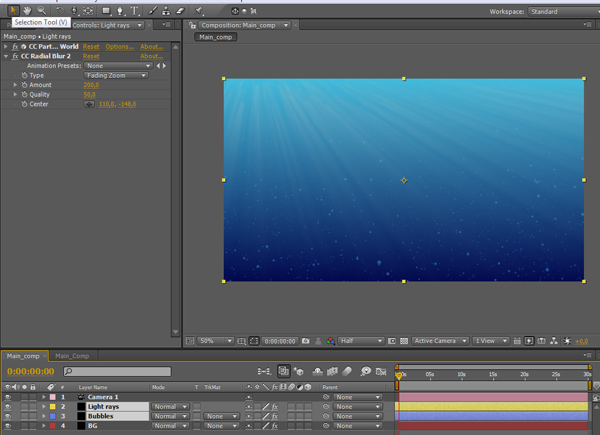
Task: Enable Draft 3D in timeline
Action: tap(298, 371)
